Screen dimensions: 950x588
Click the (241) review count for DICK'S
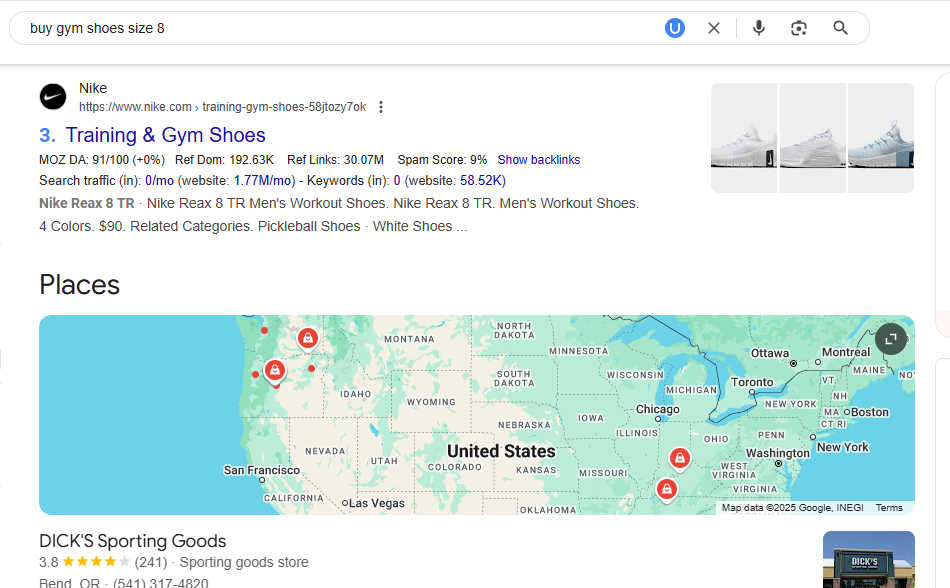[x=151, y=562]
